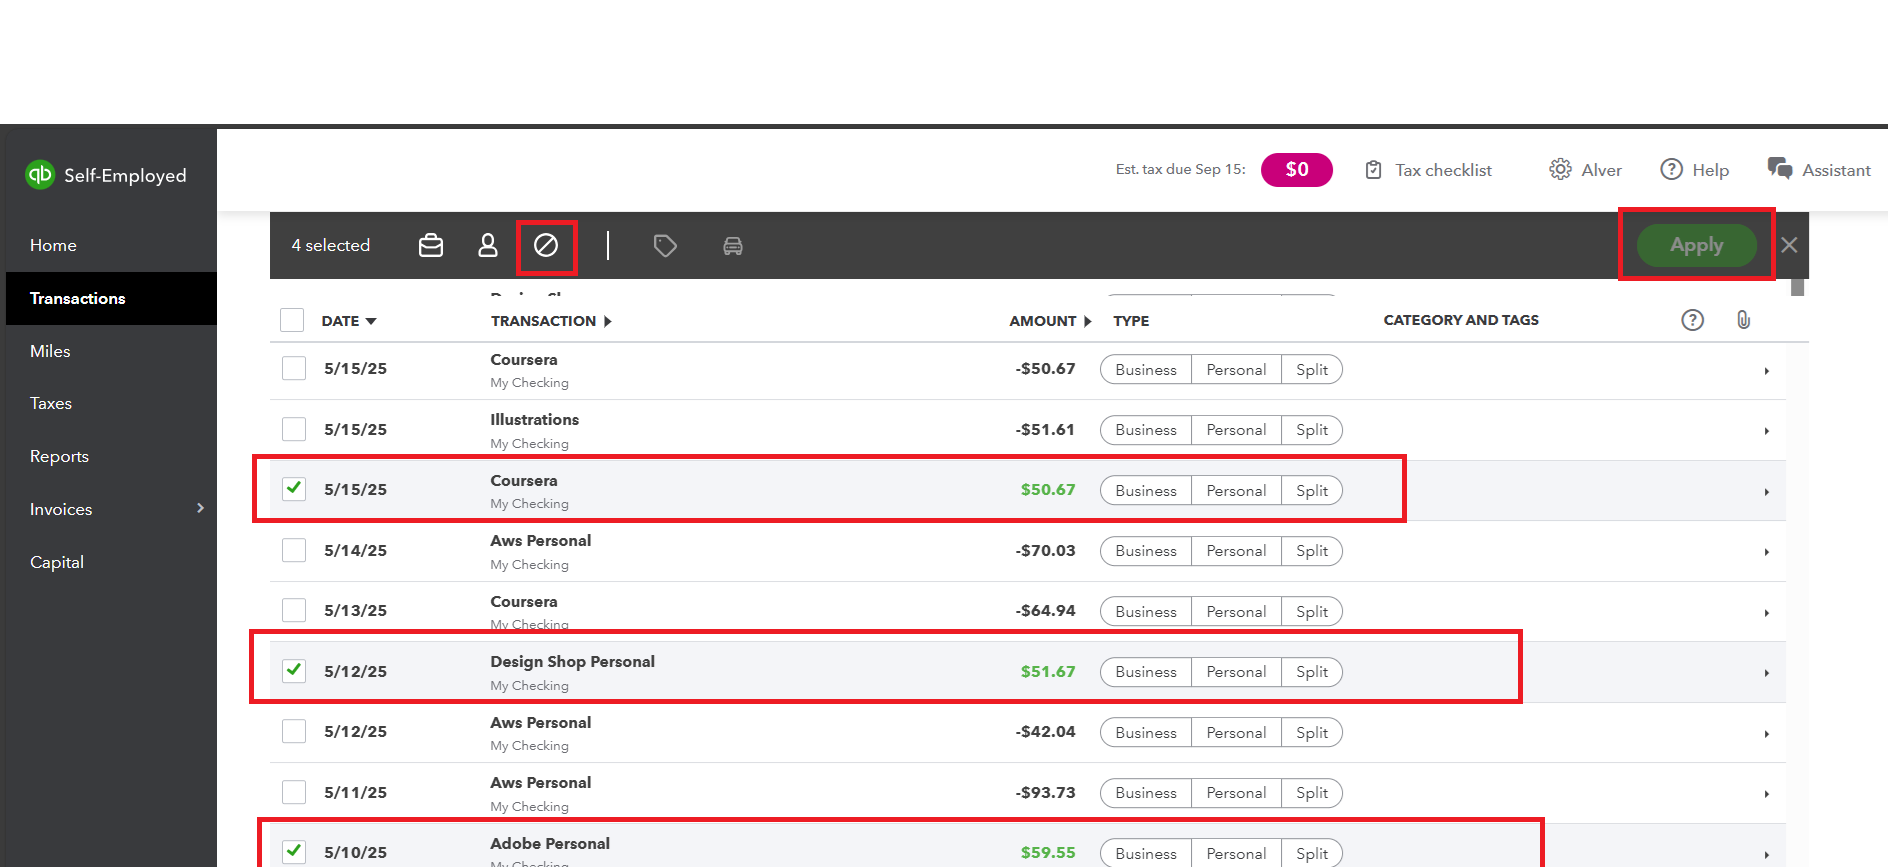Uncheck Design Shop Personal $51.67 transaction
This screenshot has height=867, width=1888.
click(x=294, y=670)
